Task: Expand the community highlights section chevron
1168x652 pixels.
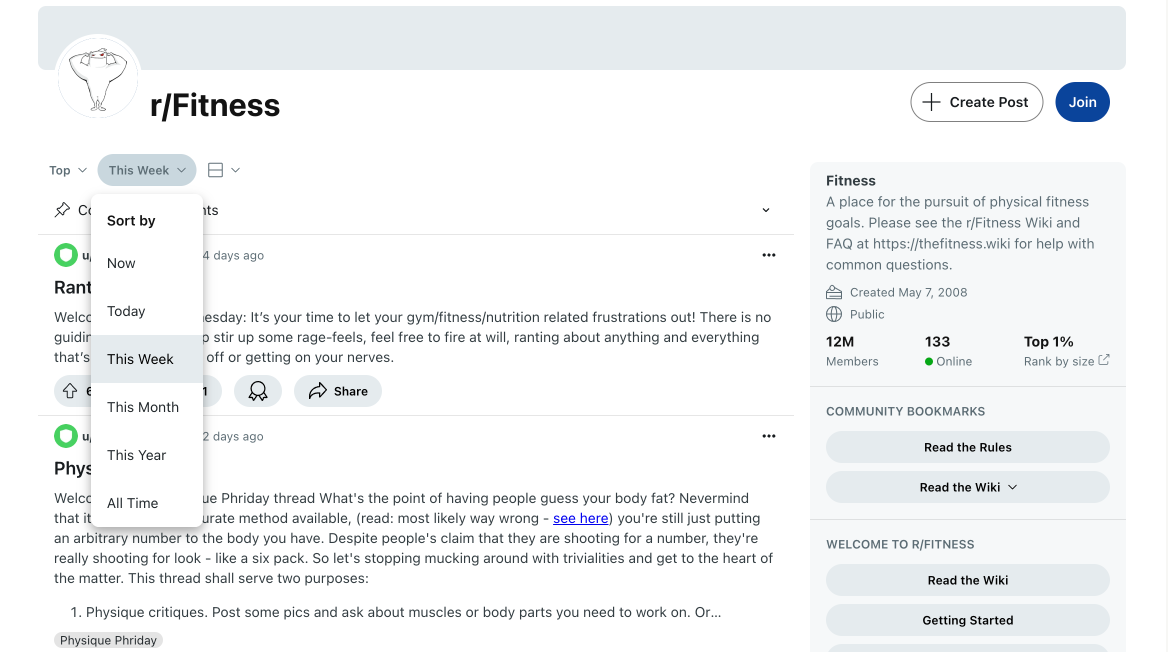Action: [766, 210]
